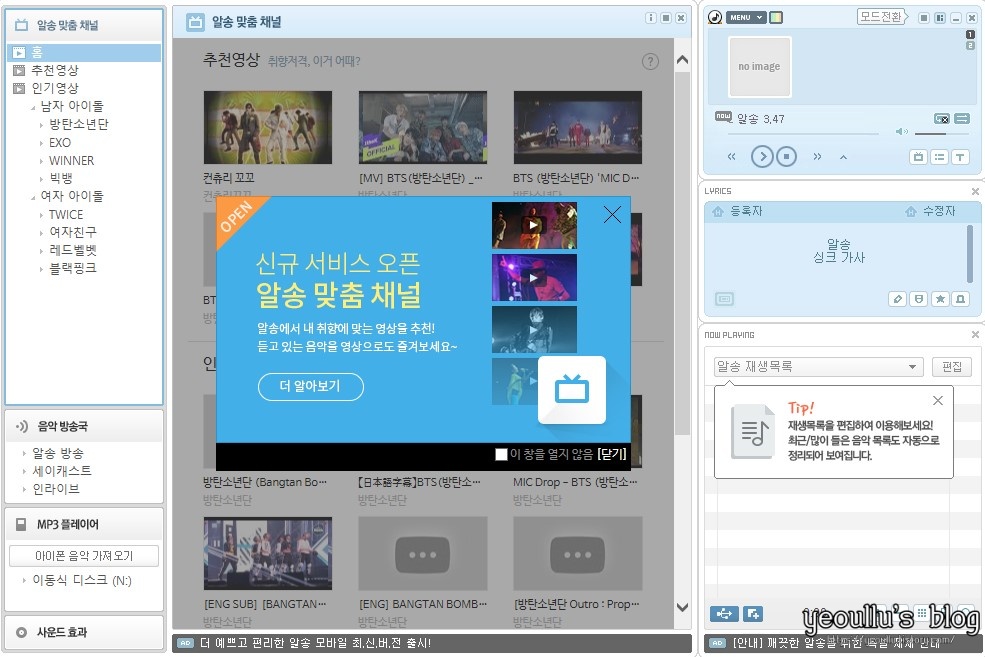
Task: Click the no image album art thumbnail
Action: pos(759,67)
